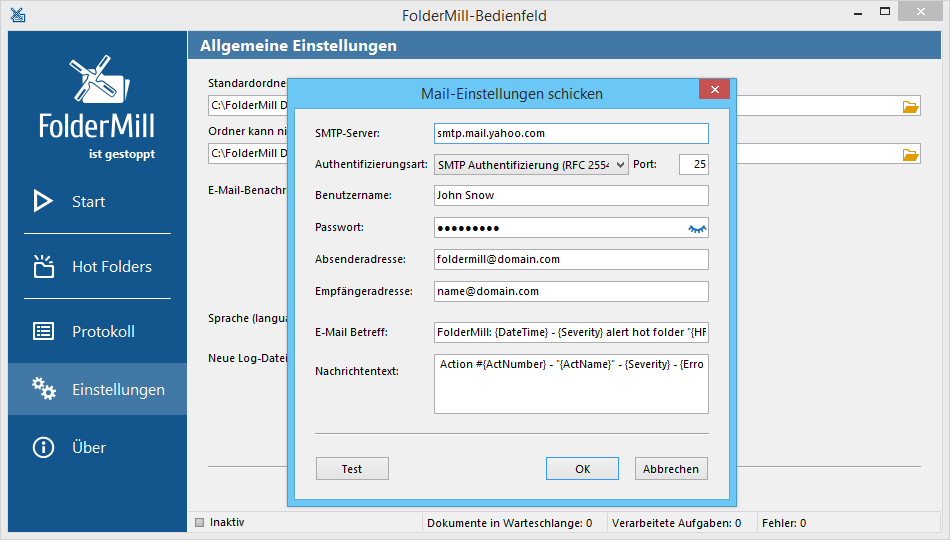Click 'Fehler: 0' in the status bar
The image size is (950, 540).
click(x=784, y=523)
